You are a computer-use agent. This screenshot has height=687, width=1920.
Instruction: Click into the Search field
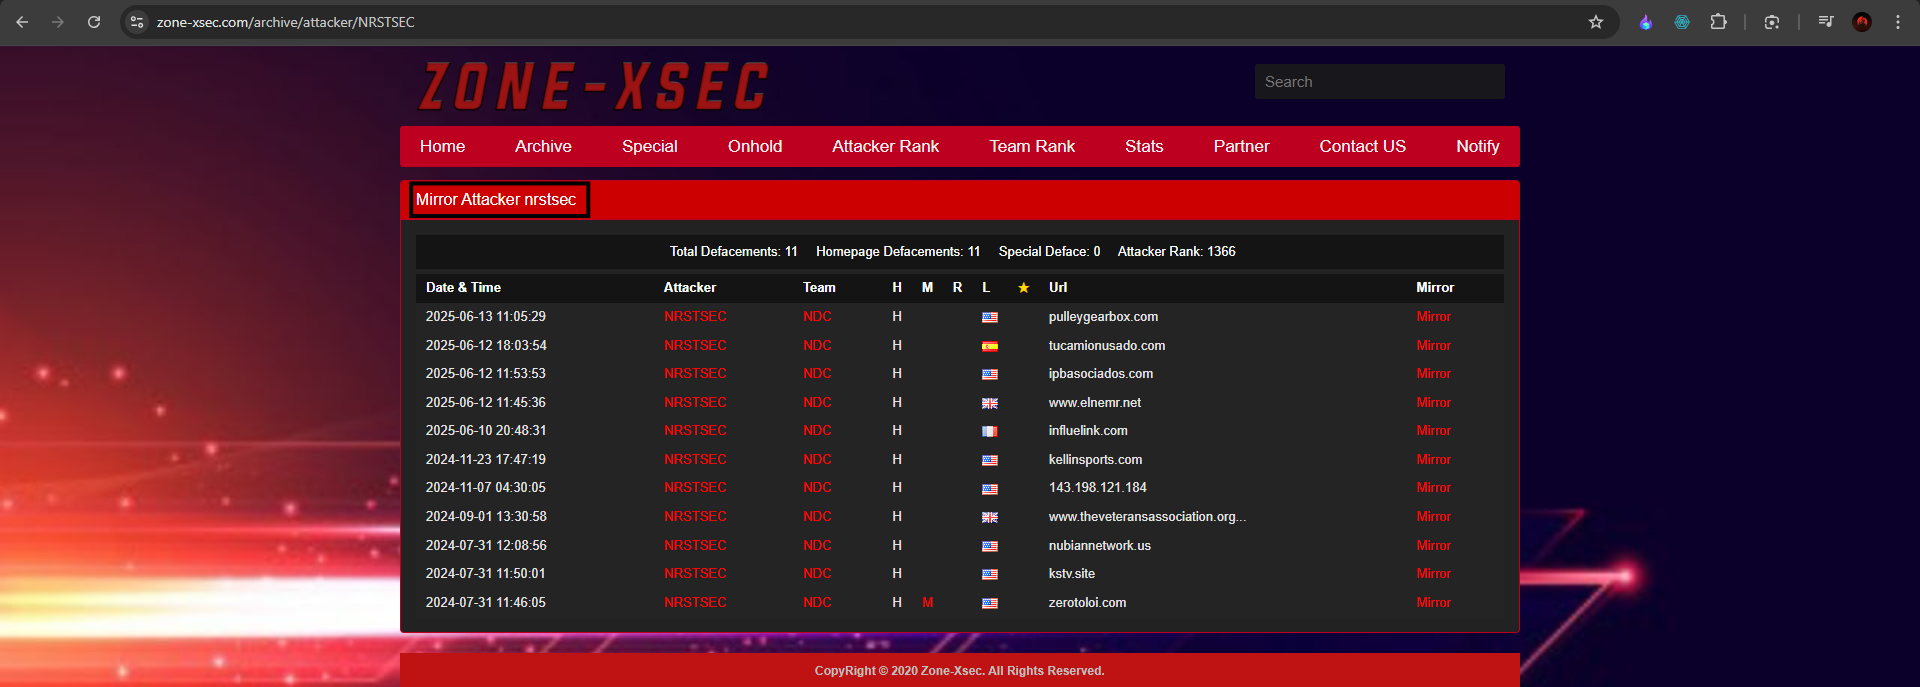click(1380, 82)
